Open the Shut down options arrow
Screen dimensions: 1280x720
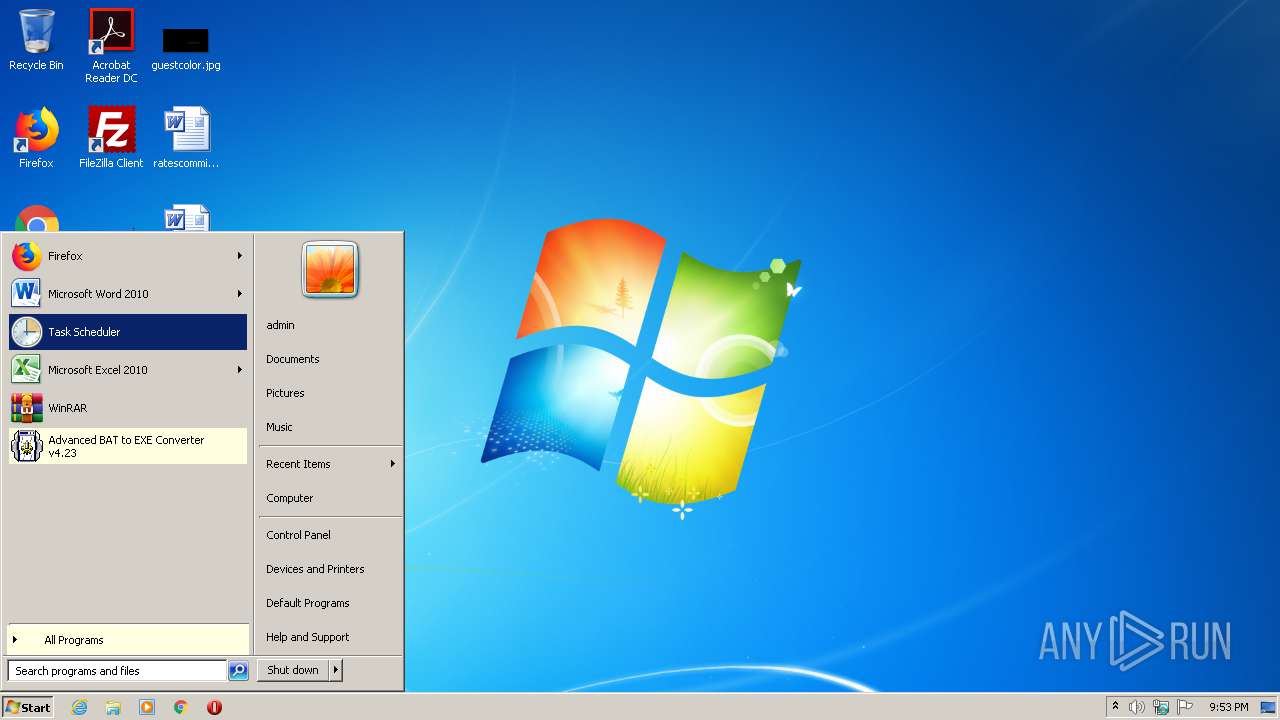tap(336, 670)
